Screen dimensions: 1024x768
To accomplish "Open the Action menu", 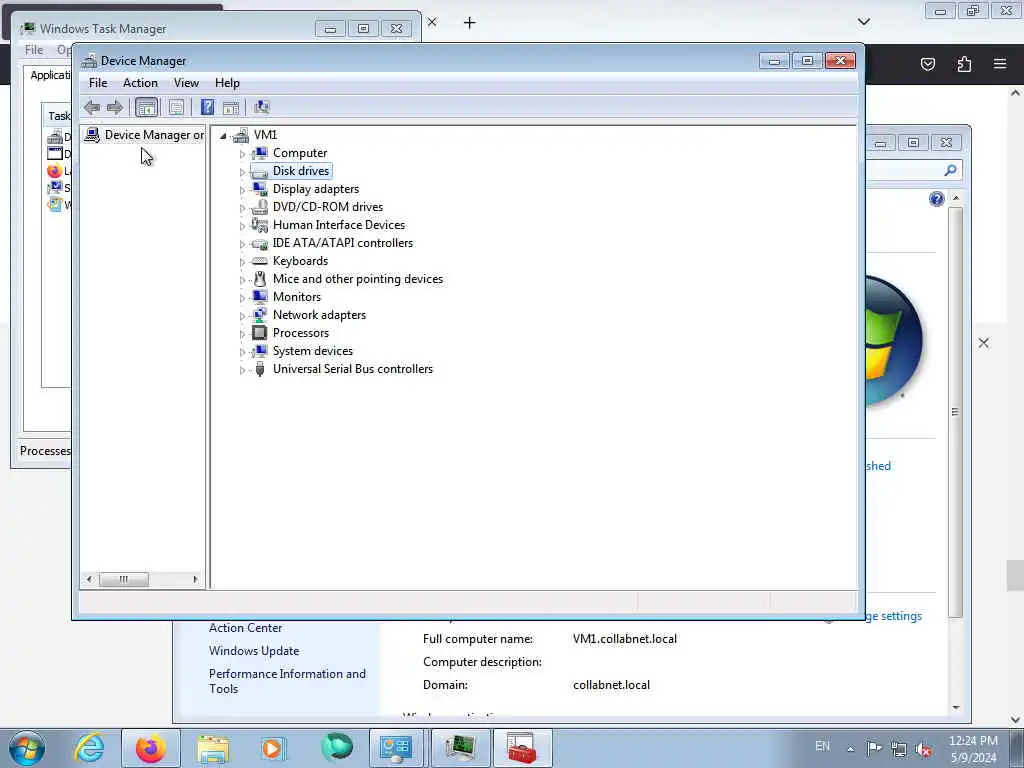I will (140, 83).
